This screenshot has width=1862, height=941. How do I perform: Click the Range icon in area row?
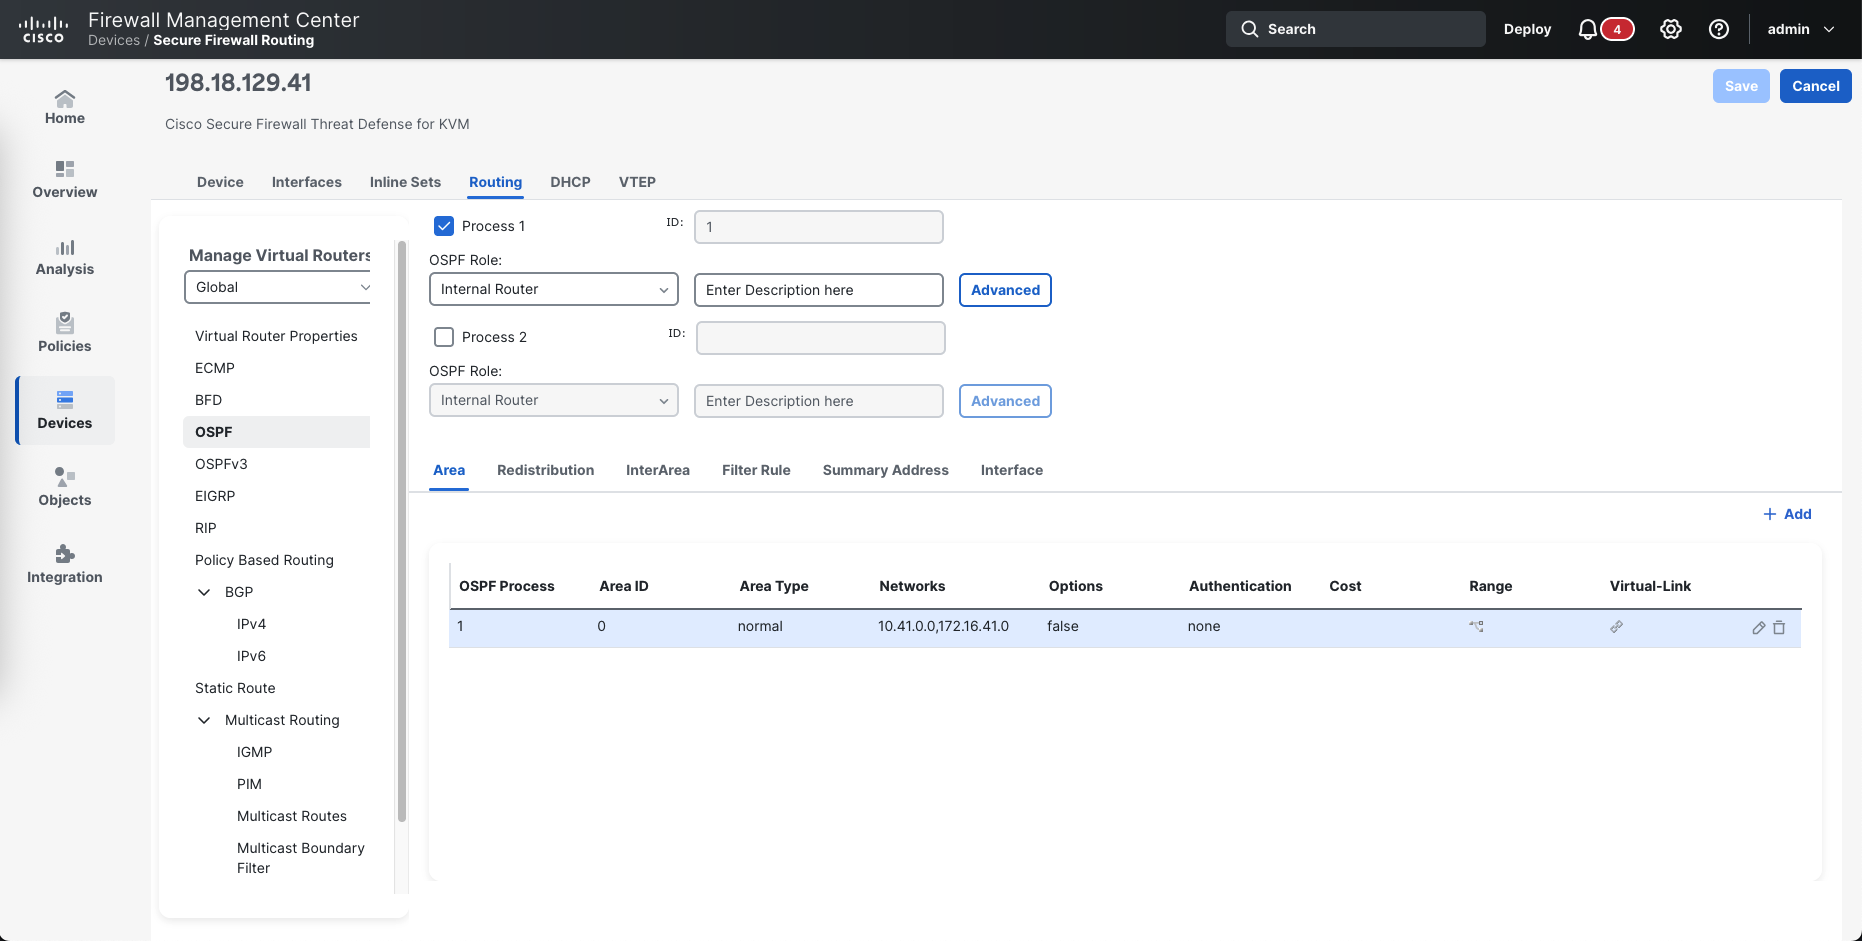pyautogui.click(x=1476, y=627)
